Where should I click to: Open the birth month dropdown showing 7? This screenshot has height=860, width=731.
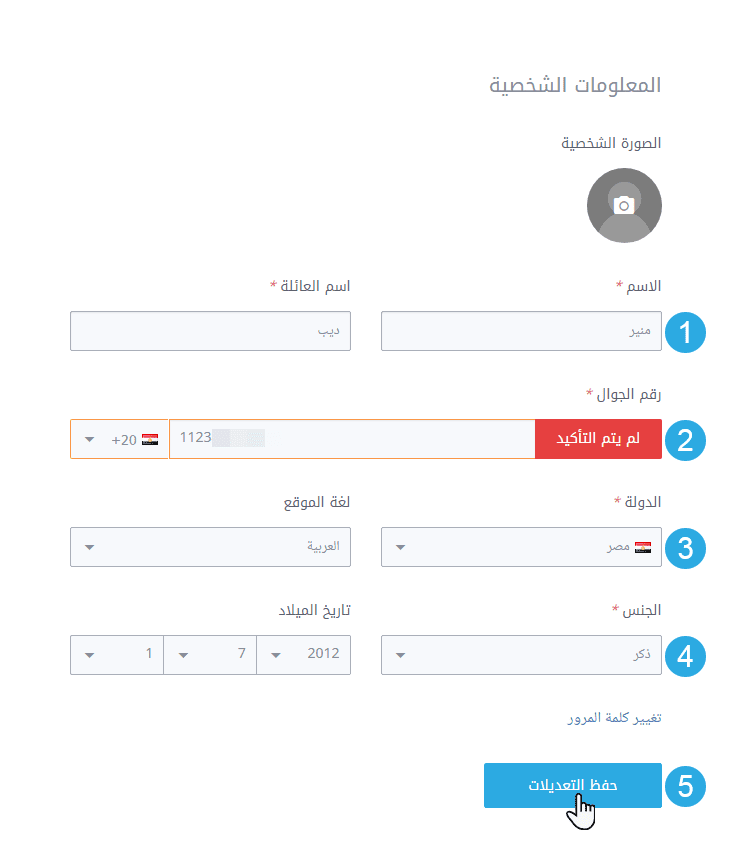[210, 655]
